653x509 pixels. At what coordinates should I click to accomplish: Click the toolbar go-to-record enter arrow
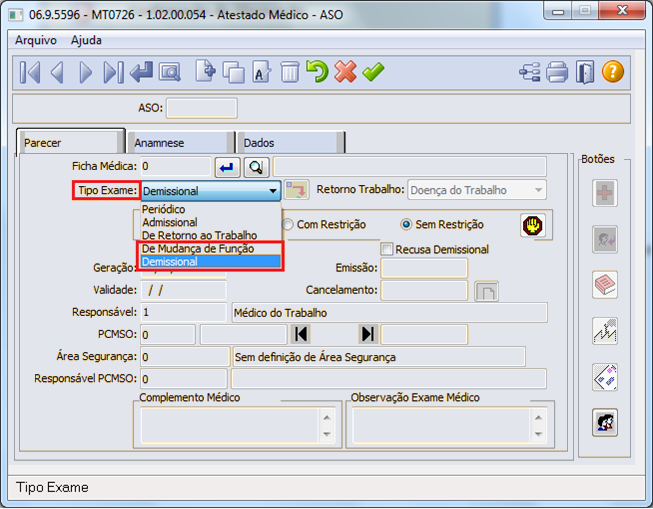pyautogui.click(x=141, y=72)
